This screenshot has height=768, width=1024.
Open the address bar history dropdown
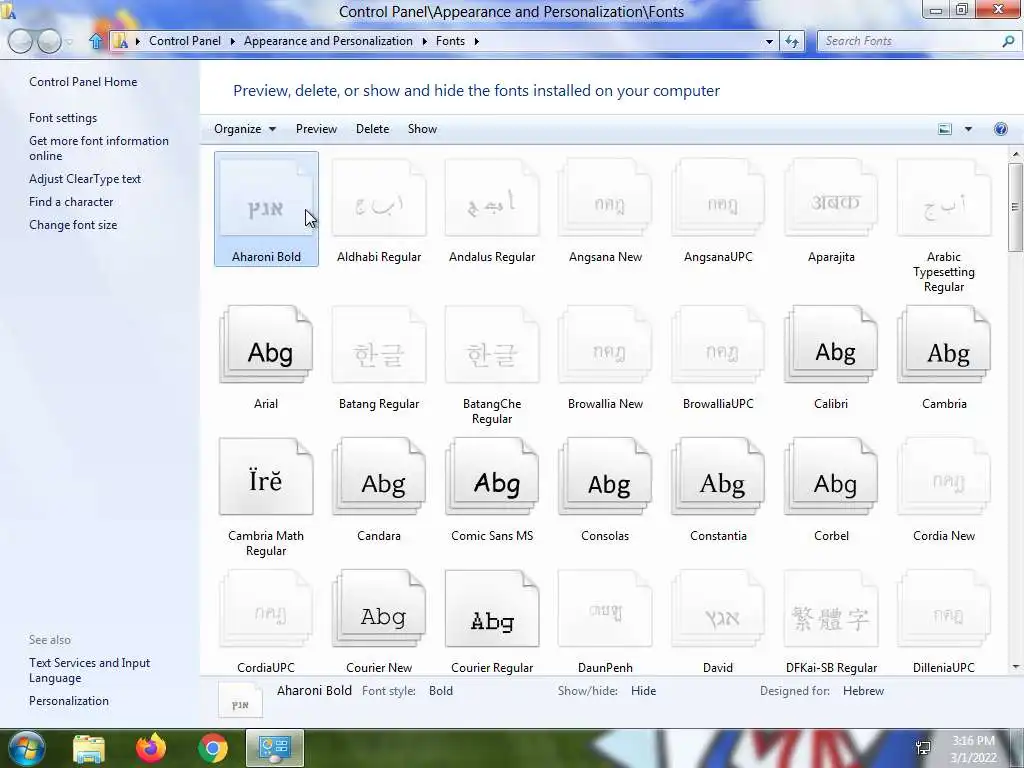(x=769, y=41)
